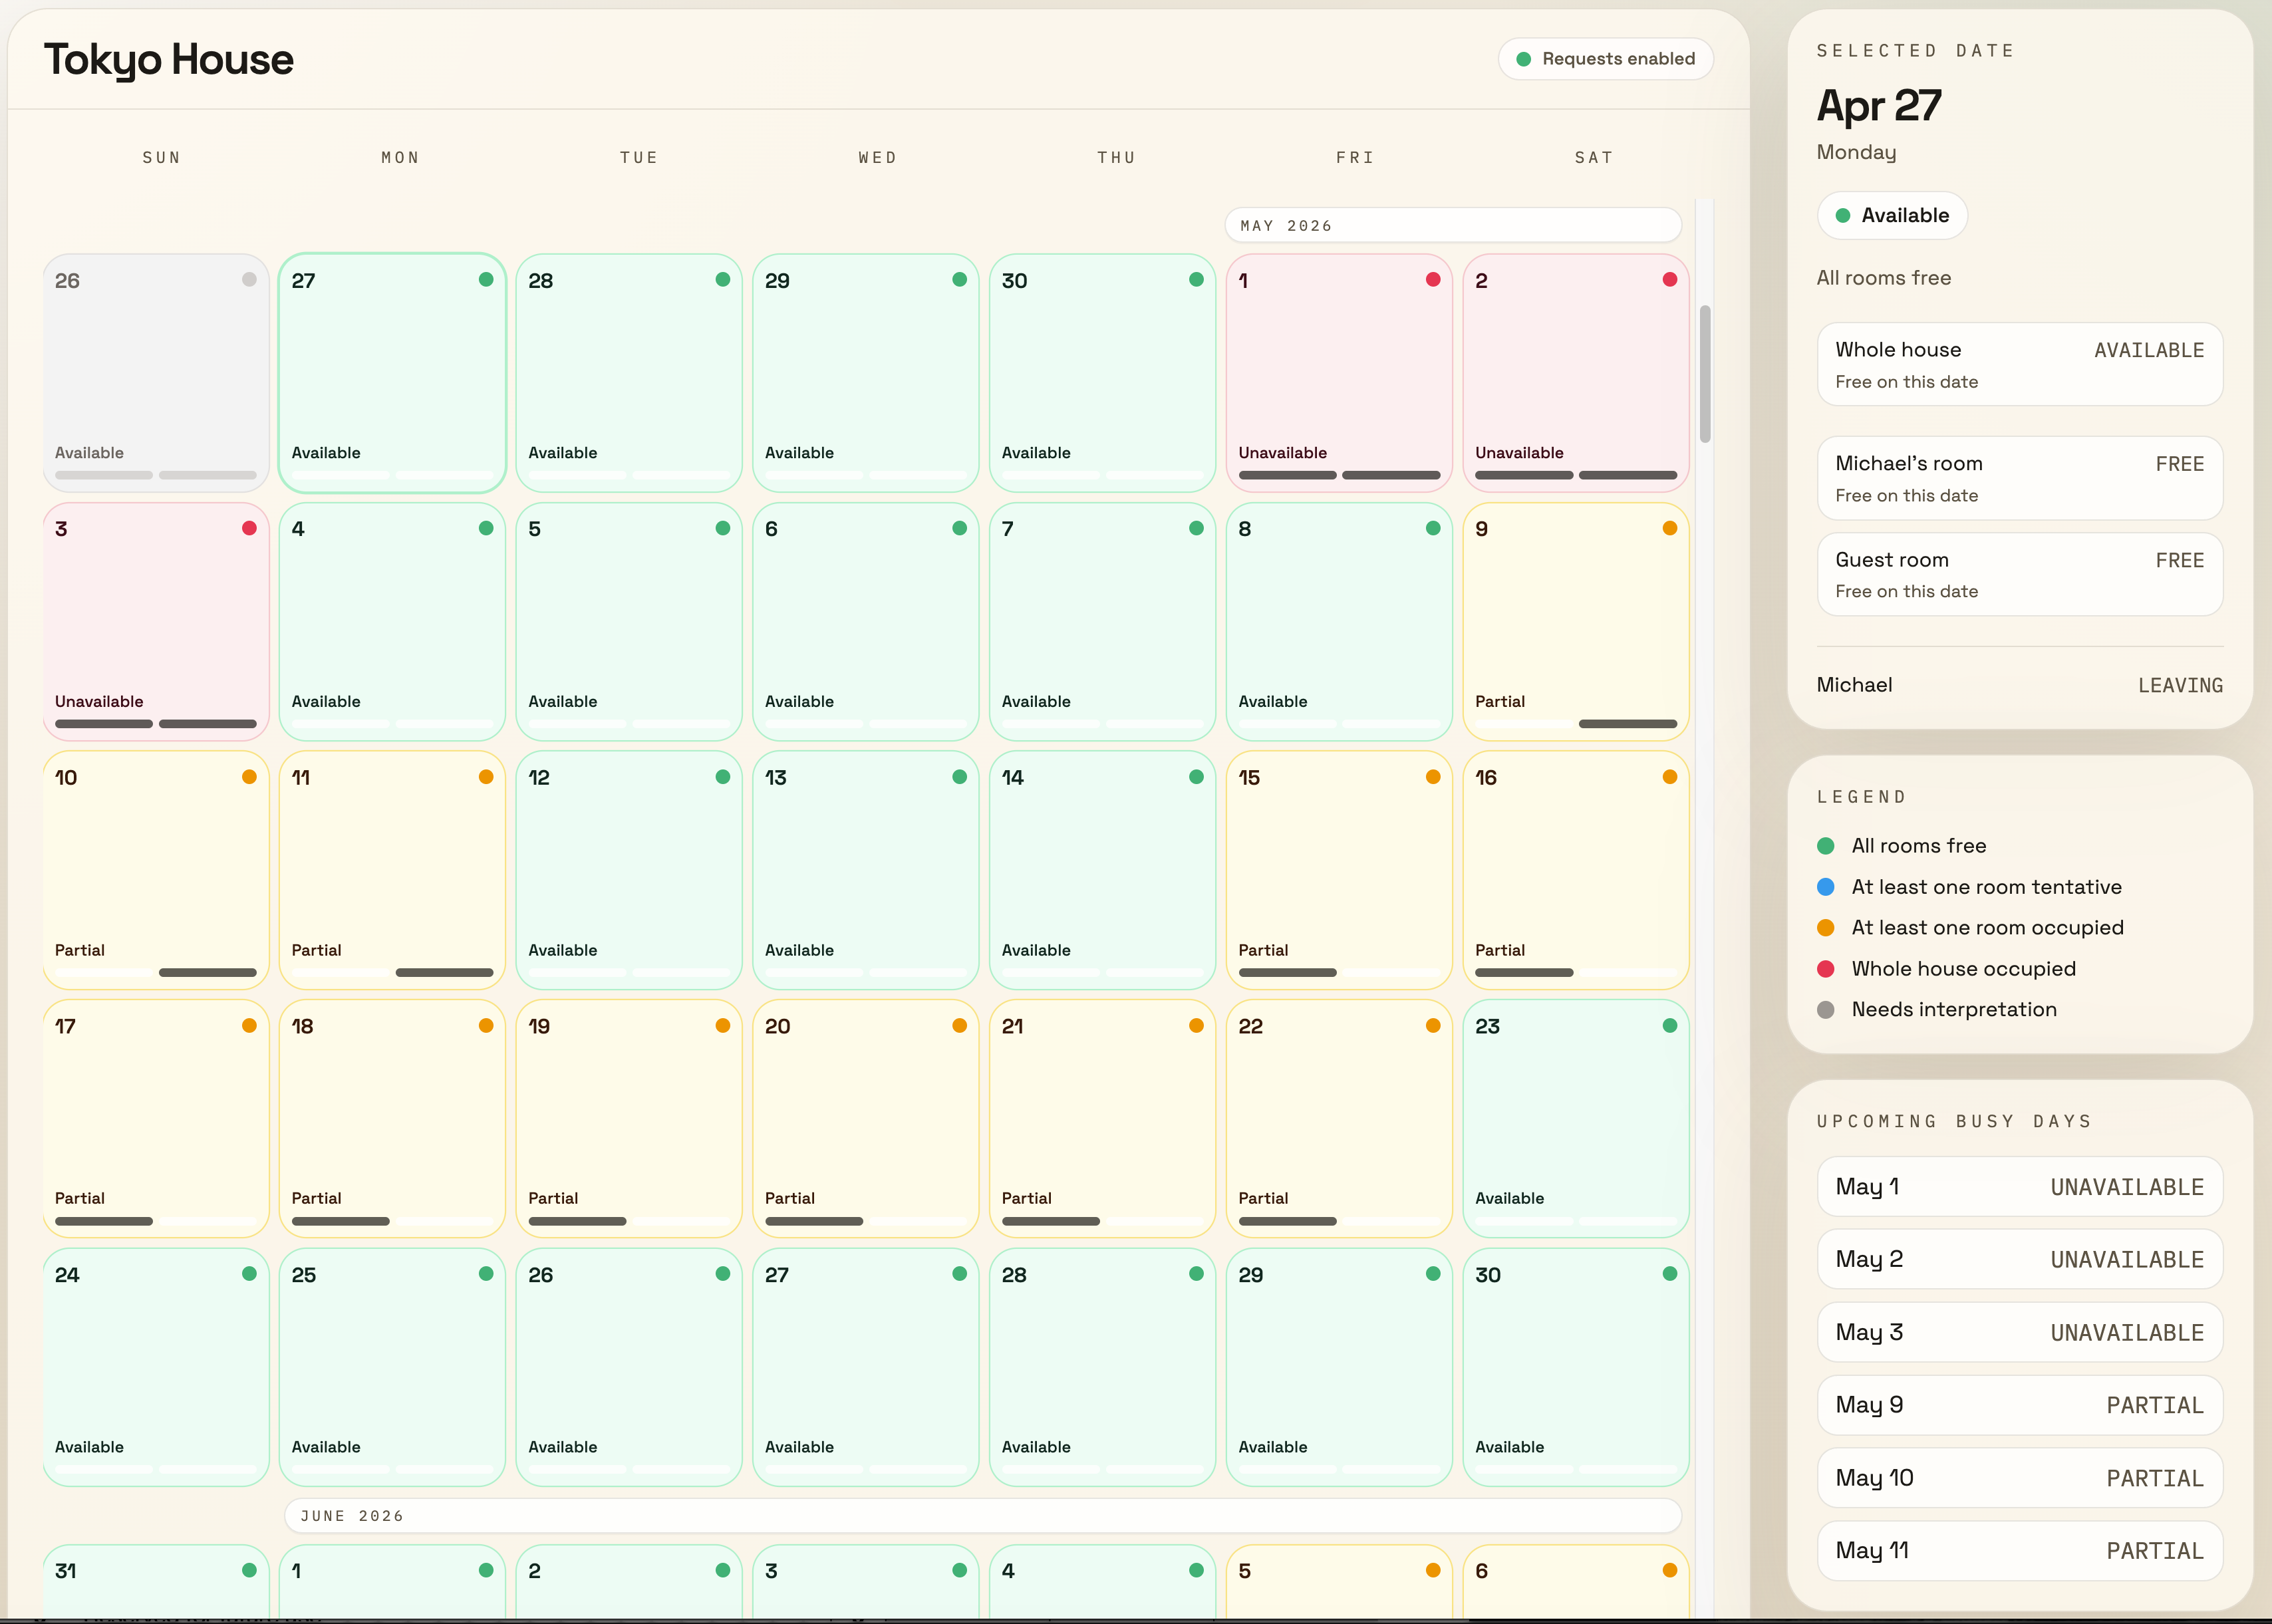Open May 10 in Upcoming Busy Days
The image size is (2272, 1624).
pyautogui.click(x=2020, y=1478)
